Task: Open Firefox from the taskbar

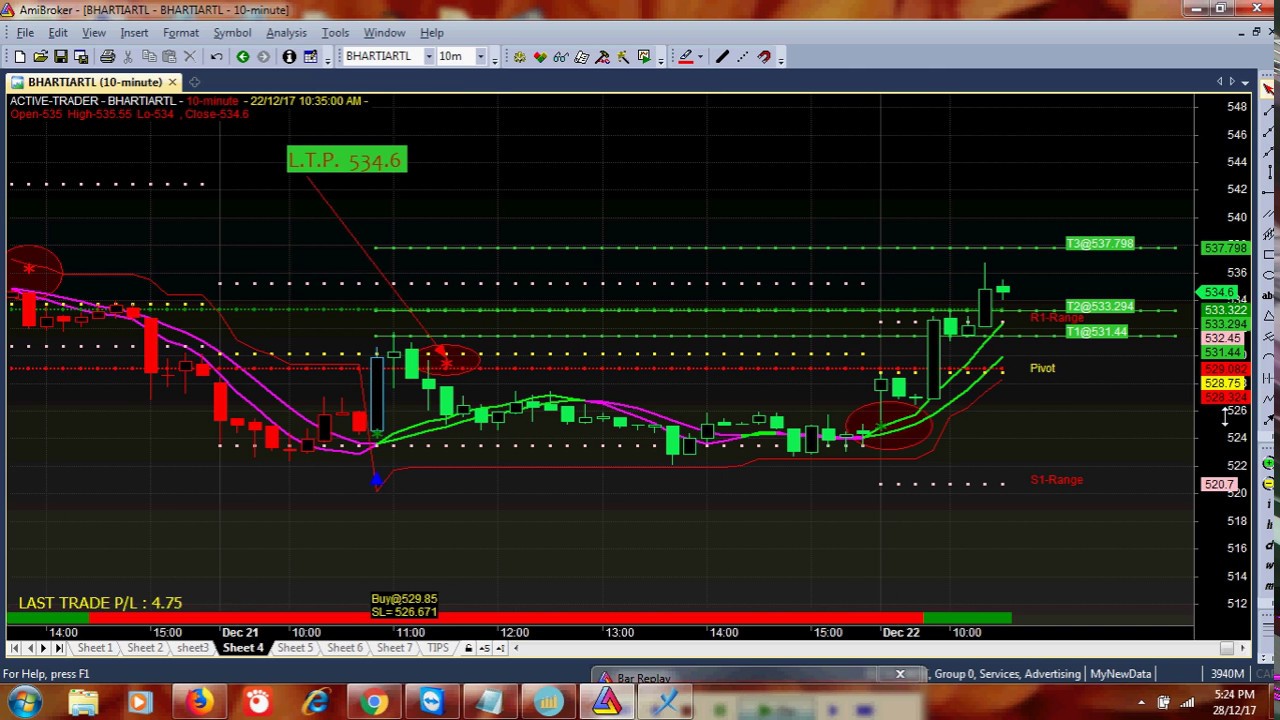Action: [x=199, y=702]
